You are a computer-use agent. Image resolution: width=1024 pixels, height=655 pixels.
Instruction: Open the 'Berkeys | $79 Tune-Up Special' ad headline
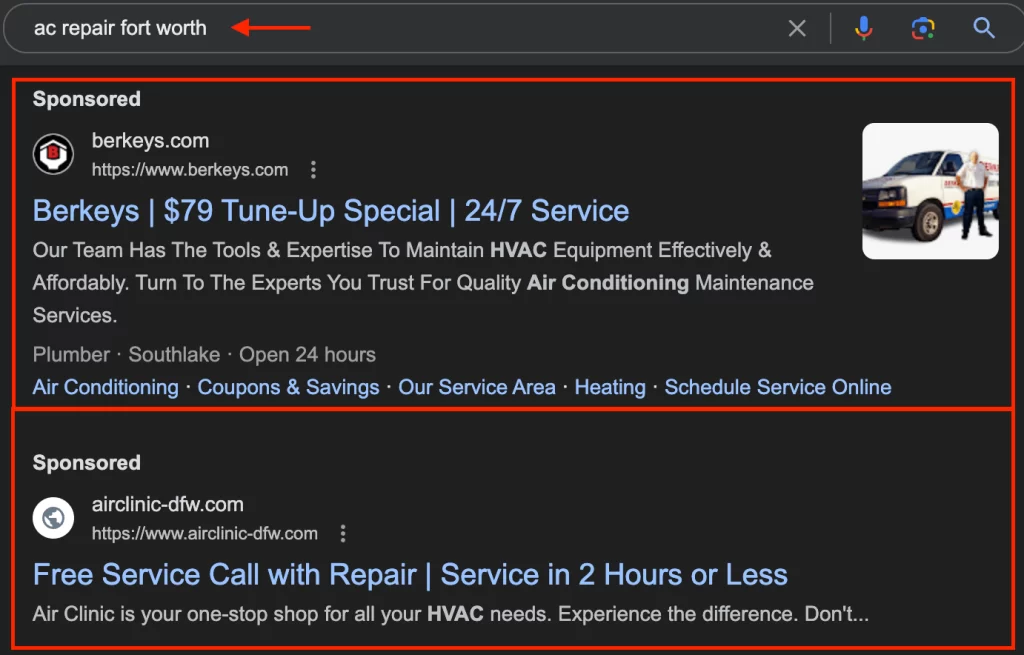(x=330, y=211)
